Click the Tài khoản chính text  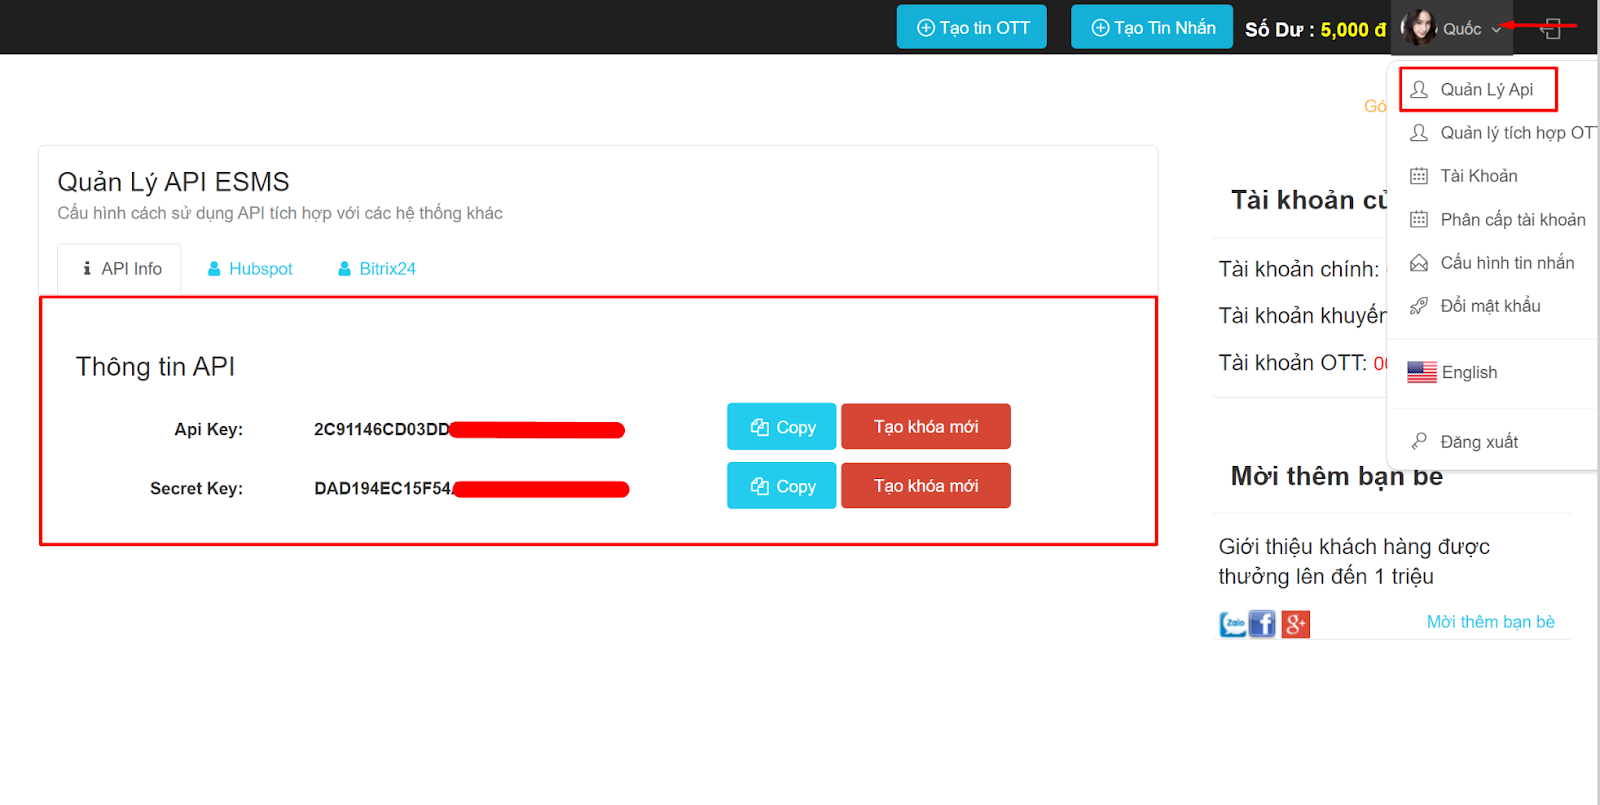[x=1299, y=269]
